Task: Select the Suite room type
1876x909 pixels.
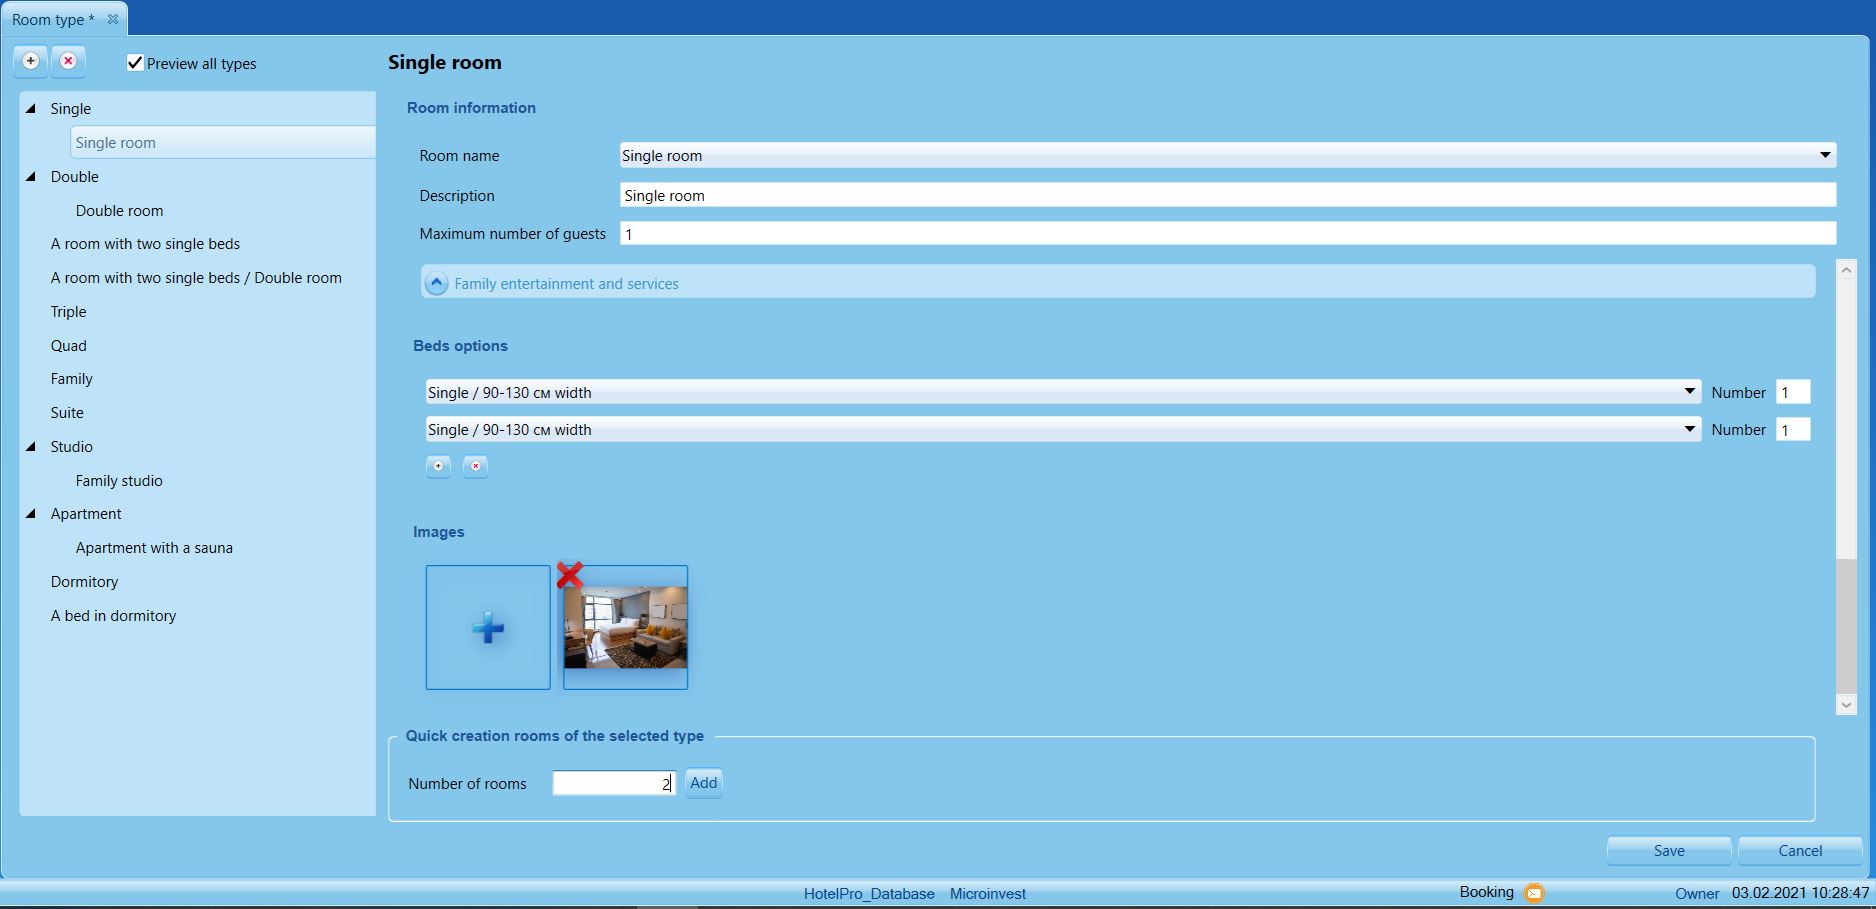Action: [x=67, y=413]
